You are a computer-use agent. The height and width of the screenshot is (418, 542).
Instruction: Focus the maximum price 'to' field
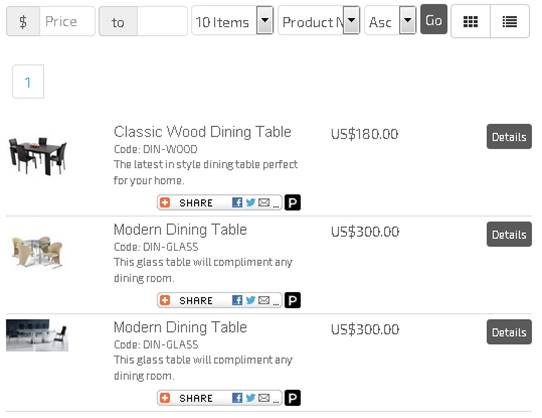162,21
